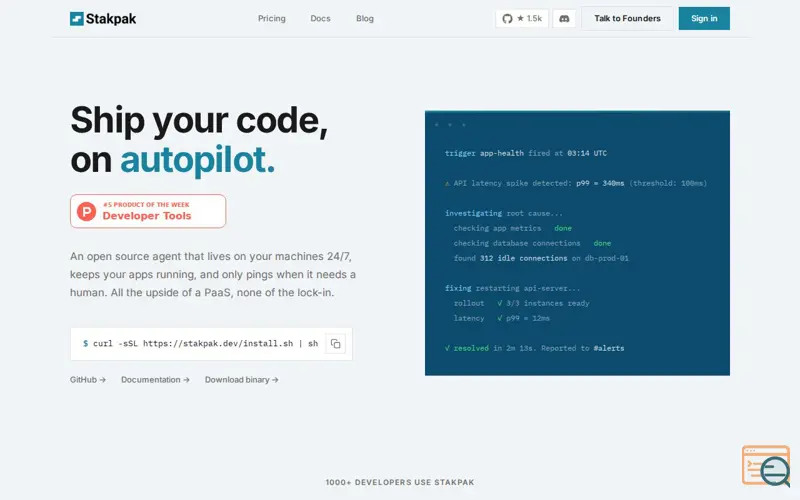The width and height of the screenshot is (800, 500).
Task: Copy the curl install command
Action: (x=335, y=343)
